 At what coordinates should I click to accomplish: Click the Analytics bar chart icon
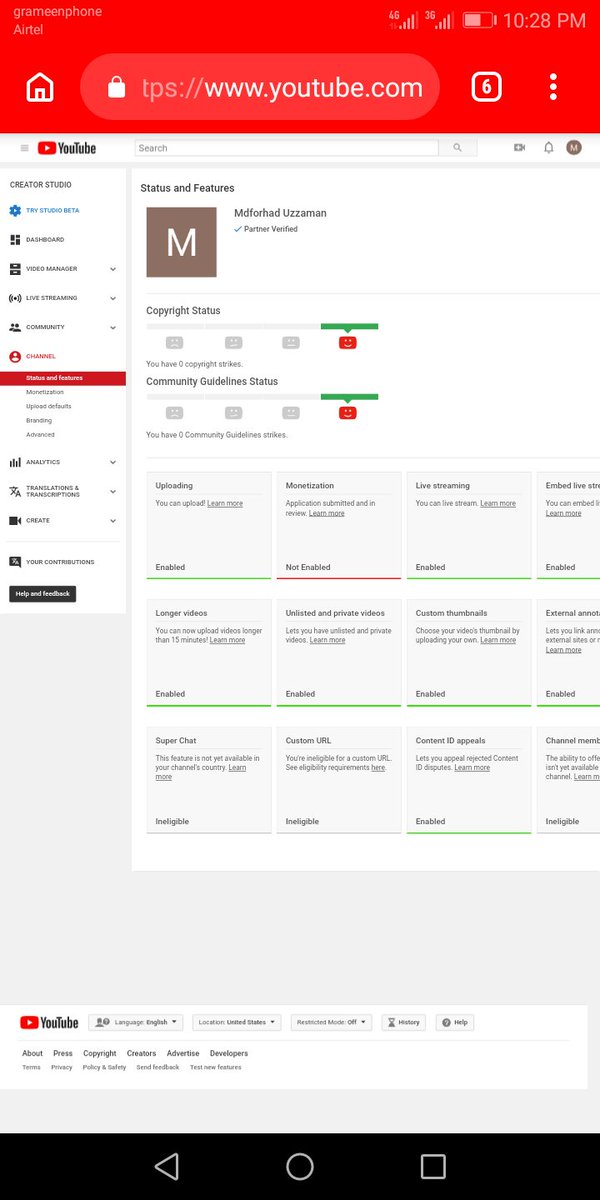[x=15, y=462]
